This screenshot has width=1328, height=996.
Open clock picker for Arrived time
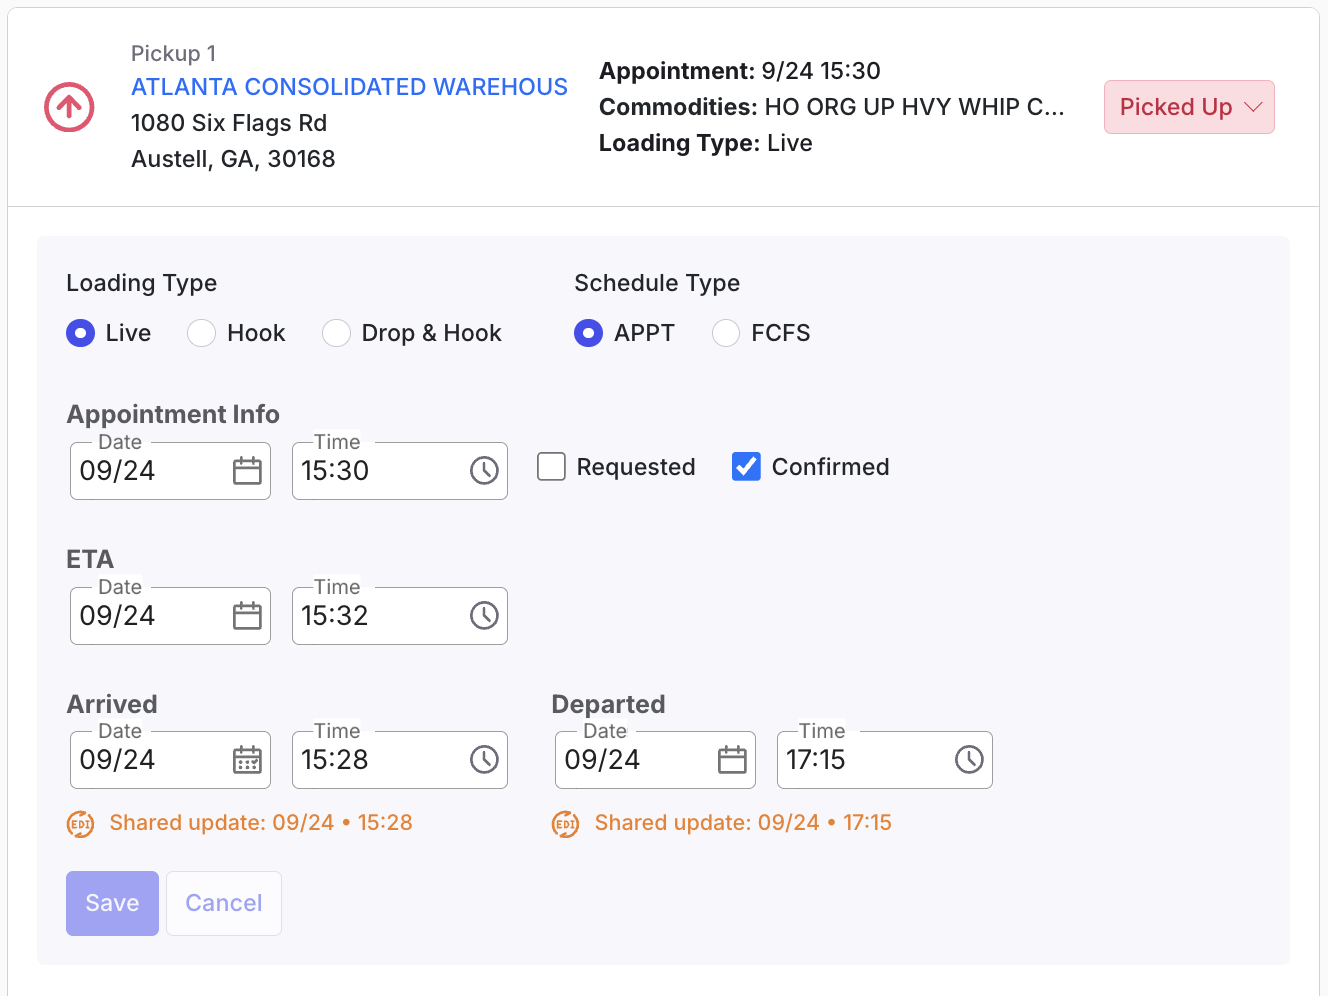(484, 760)
